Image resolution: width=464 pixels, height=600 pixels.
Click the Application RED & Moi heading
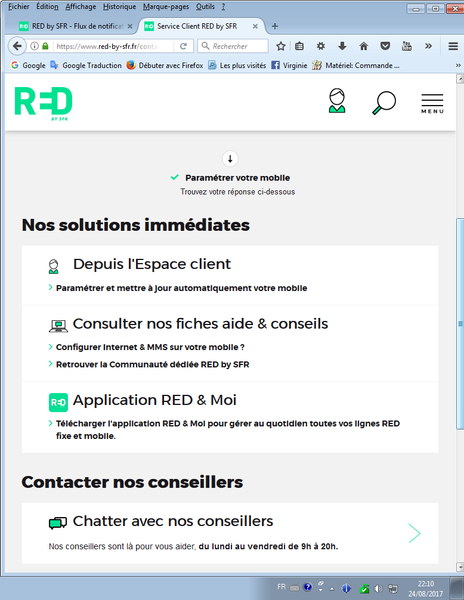coord(155,400)
